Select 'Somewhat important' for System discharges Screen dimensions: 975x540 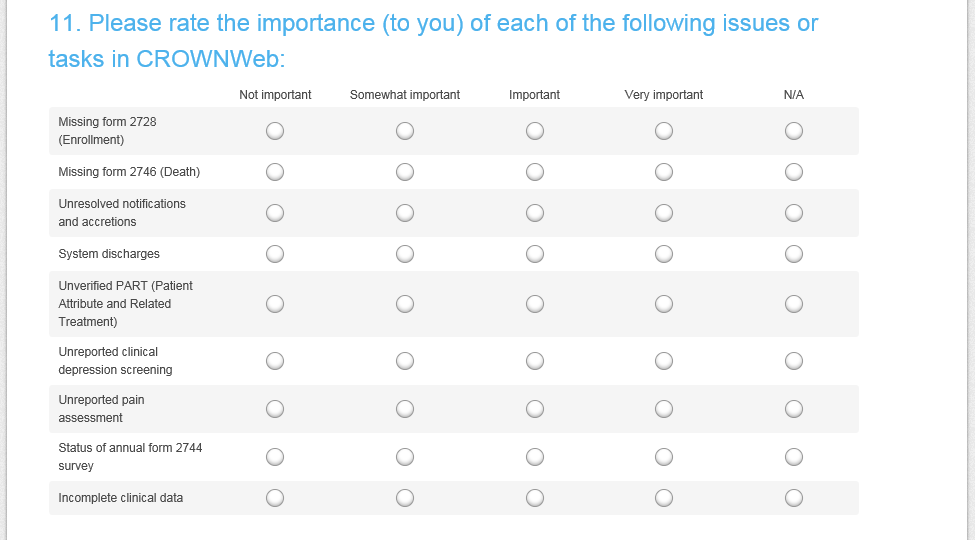point(405,254)
